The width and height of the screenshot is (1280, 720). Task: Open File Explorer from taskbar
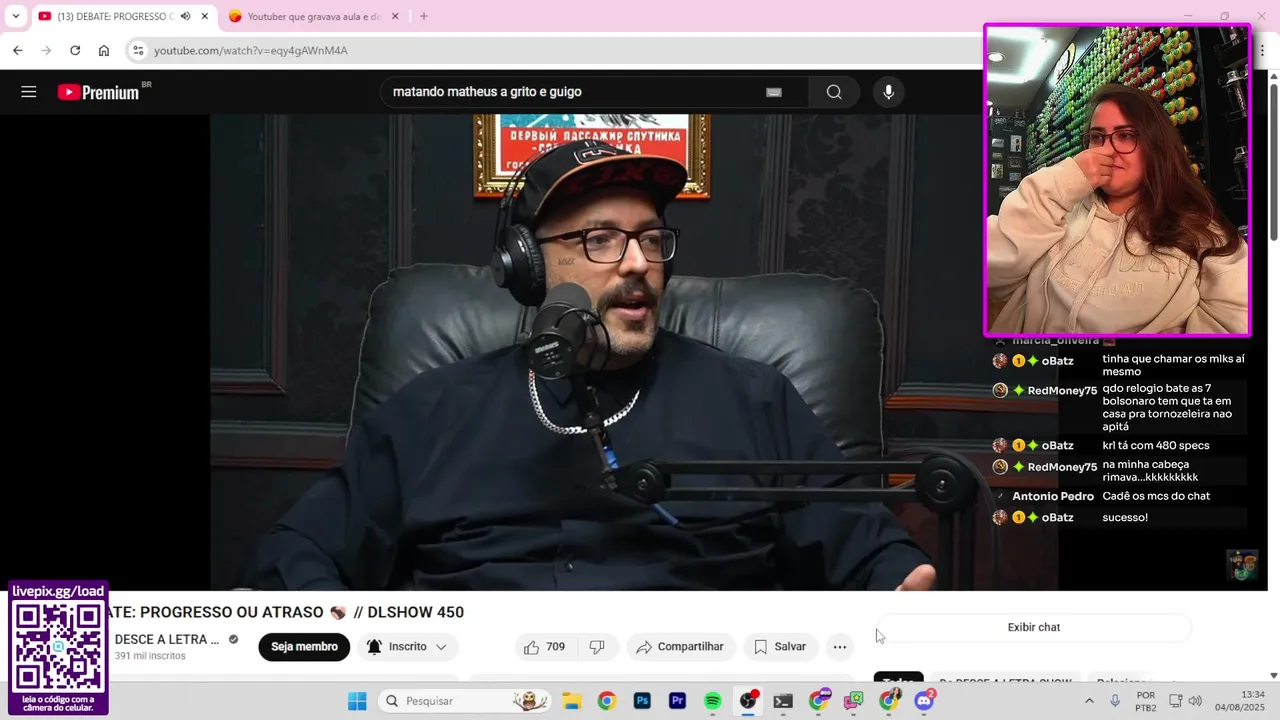tap(571, 701)
